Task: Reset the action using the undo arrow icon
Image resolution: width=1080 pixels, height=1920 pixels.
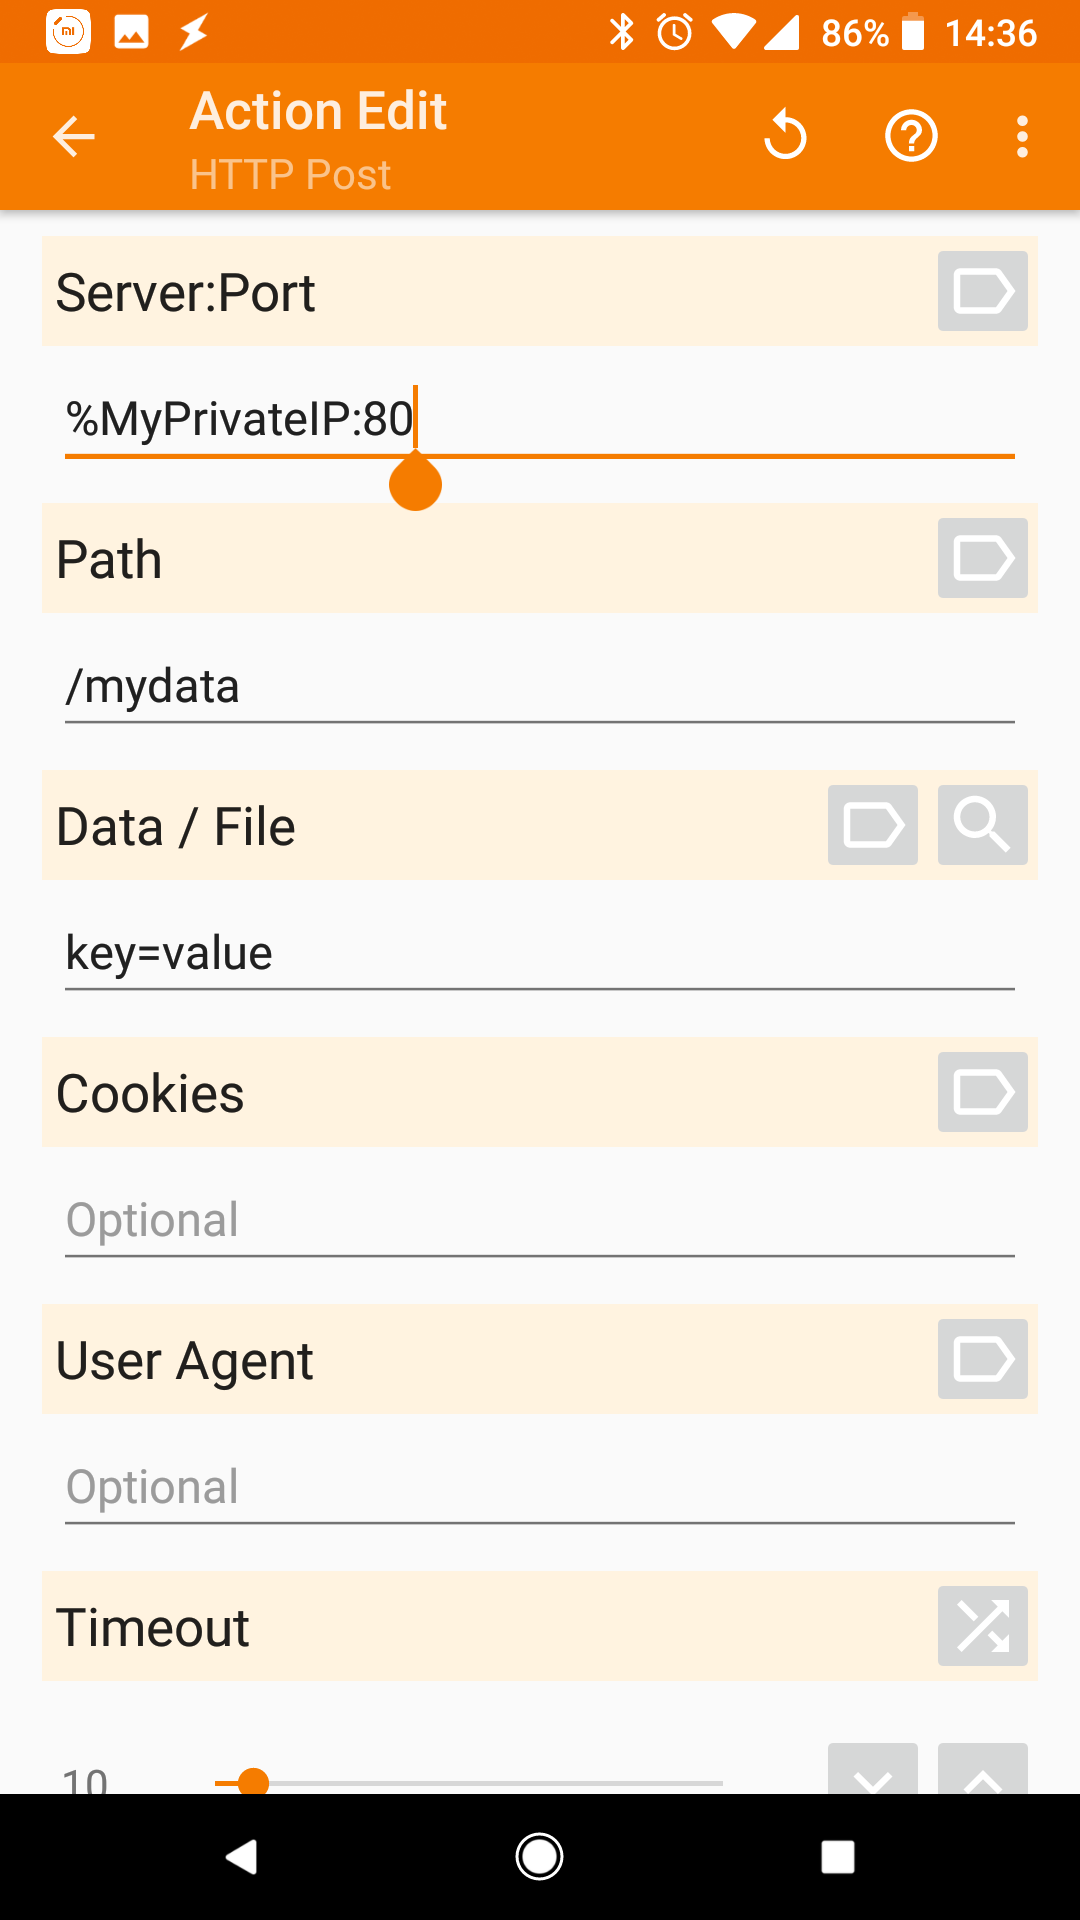Action: point(785,136)
